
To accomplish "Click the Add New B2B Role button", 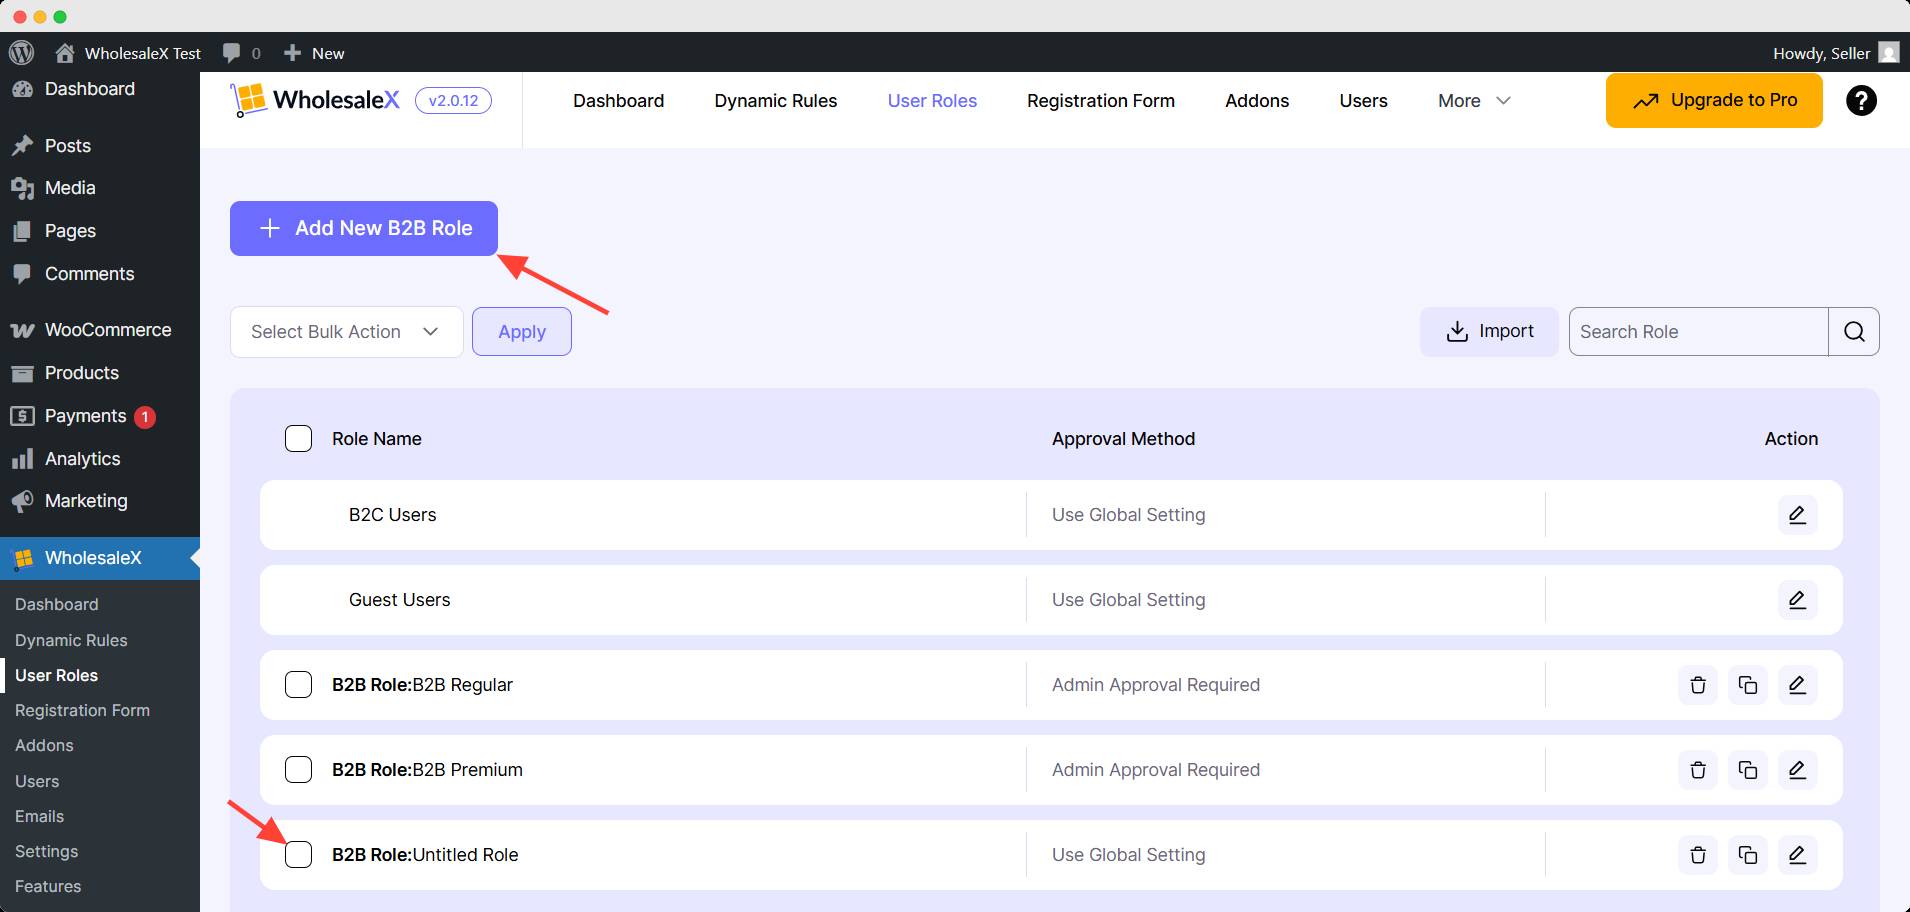I will (364, 228).
